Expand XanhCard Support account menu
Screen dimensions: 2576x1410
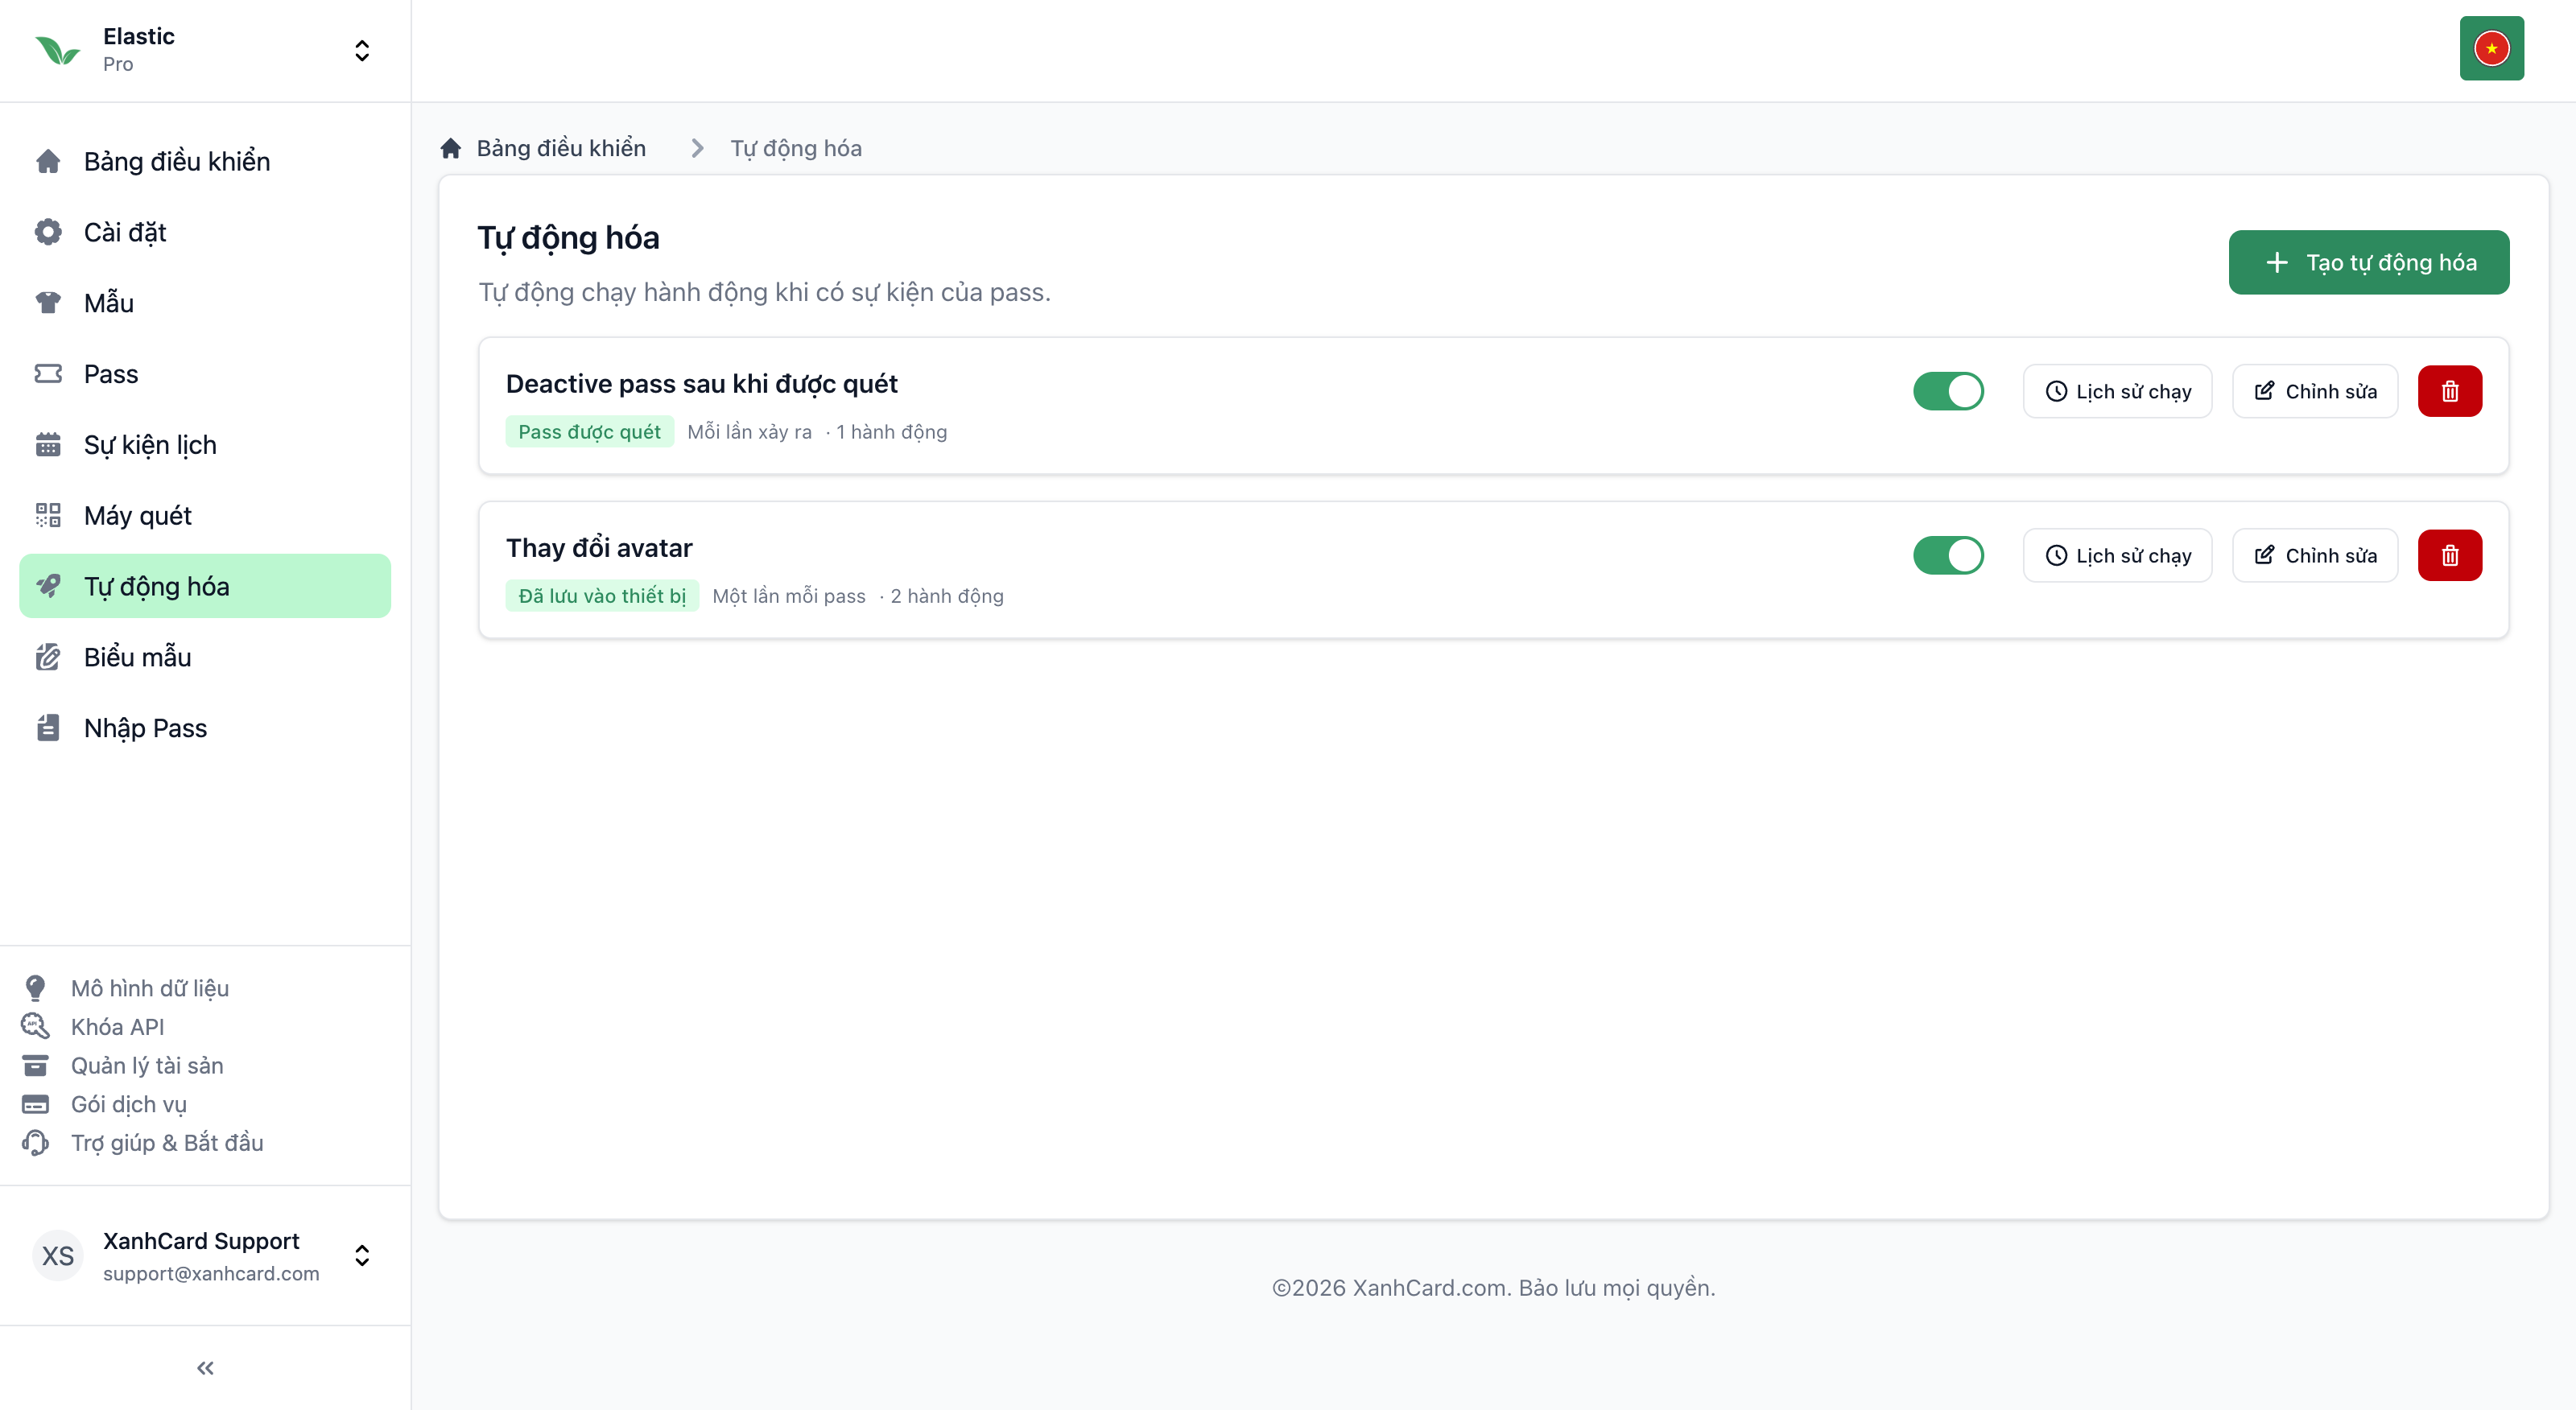click(362, 1256)
